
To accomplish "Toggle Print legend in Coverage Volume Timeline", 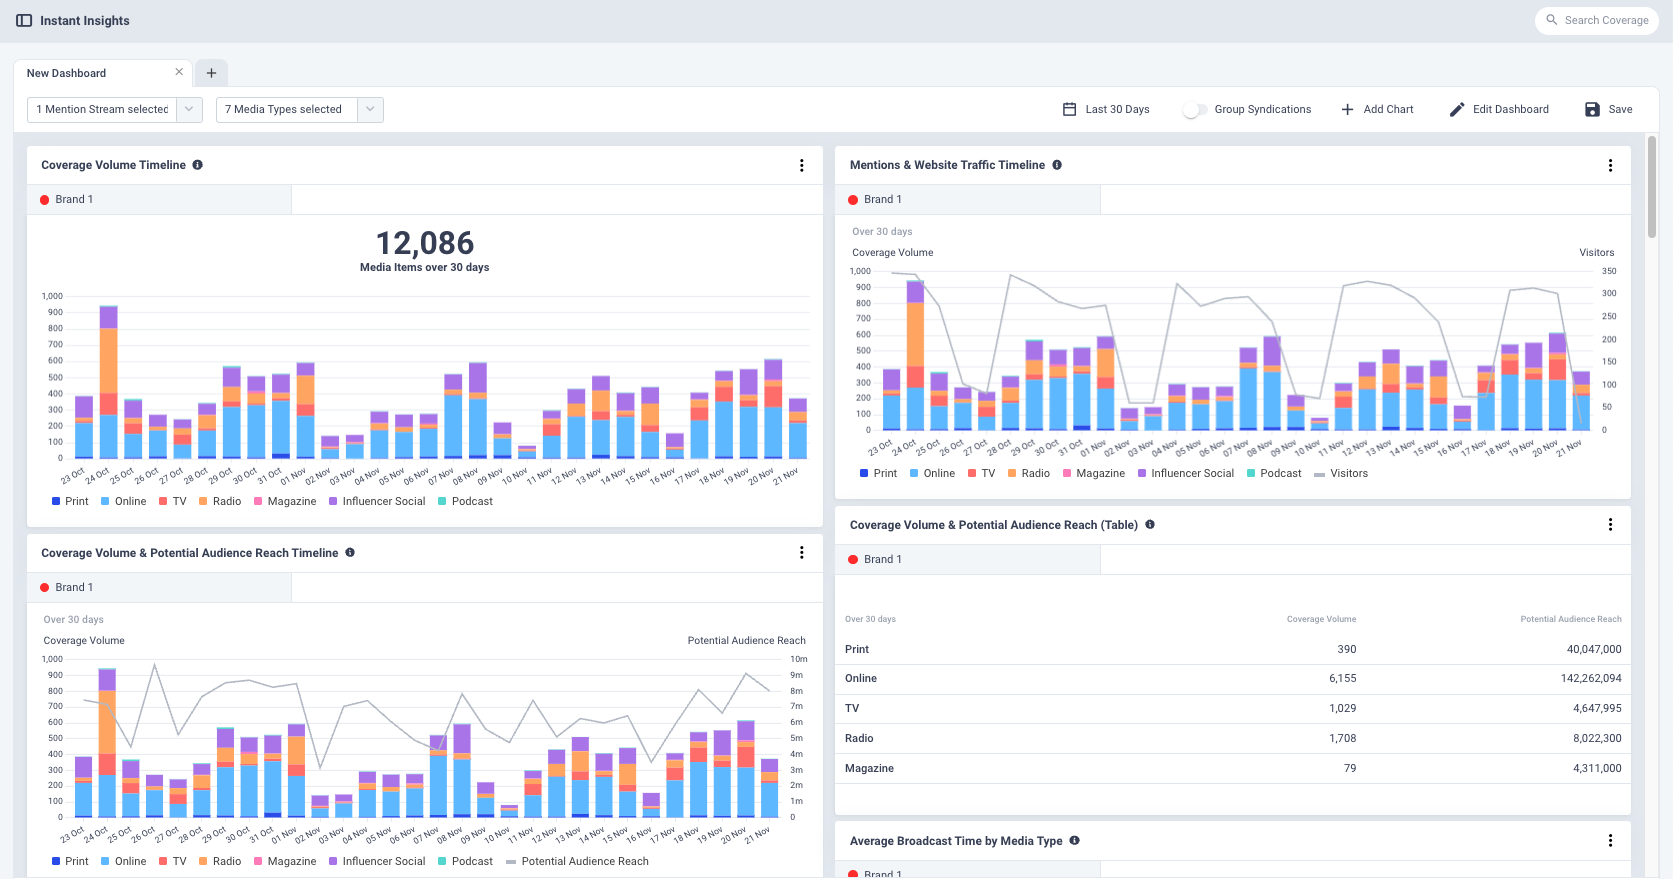I will 70,501.
